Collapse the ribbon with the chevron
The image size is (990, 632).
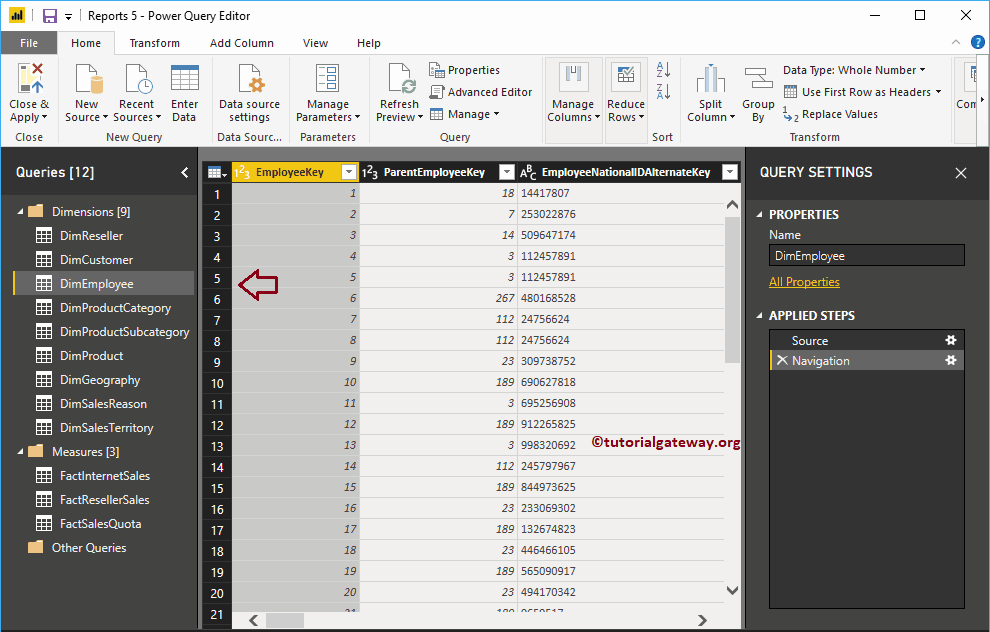tap(956, 42)
